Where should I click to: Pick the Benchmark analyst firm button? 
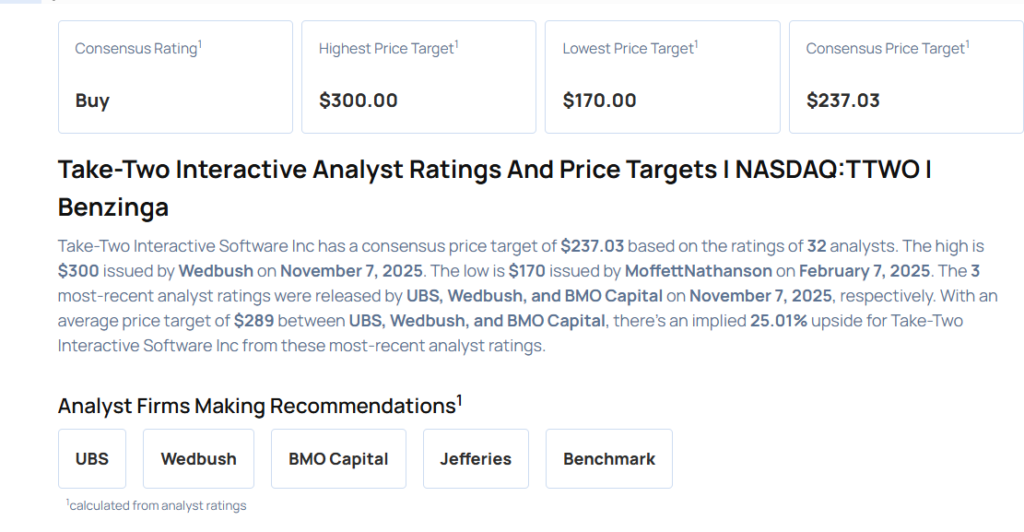click(x=609, y=459)
